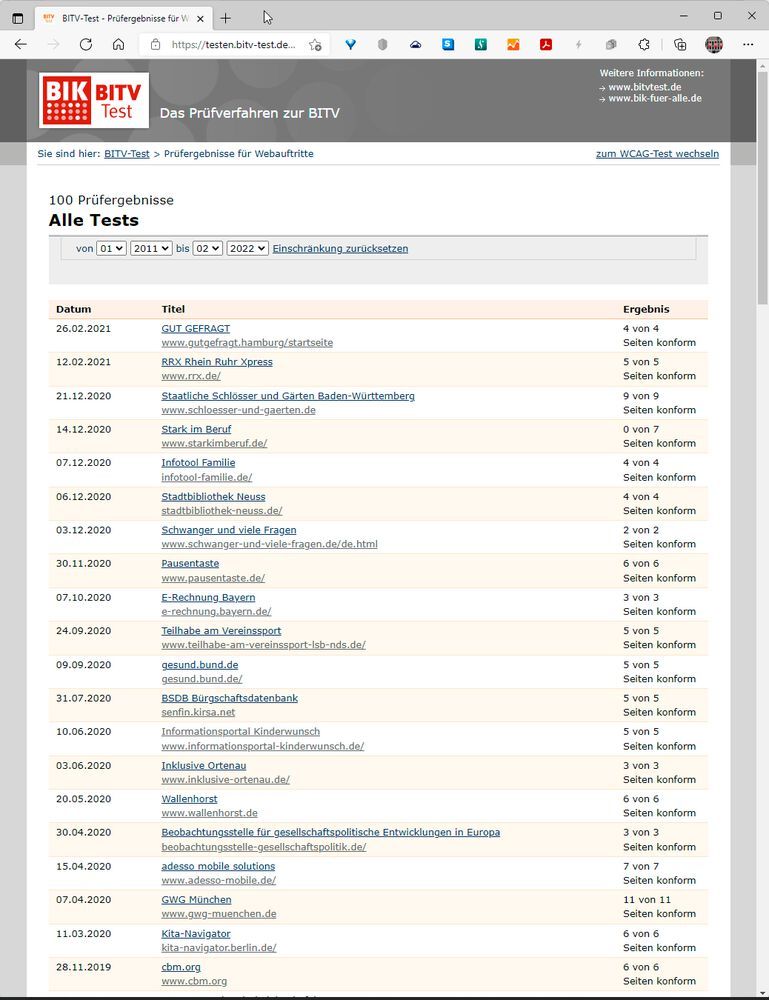Screen dimensions: 769x1000
Task: Click Einschränkung zurücksetzen link
Action: click(341, 249)
